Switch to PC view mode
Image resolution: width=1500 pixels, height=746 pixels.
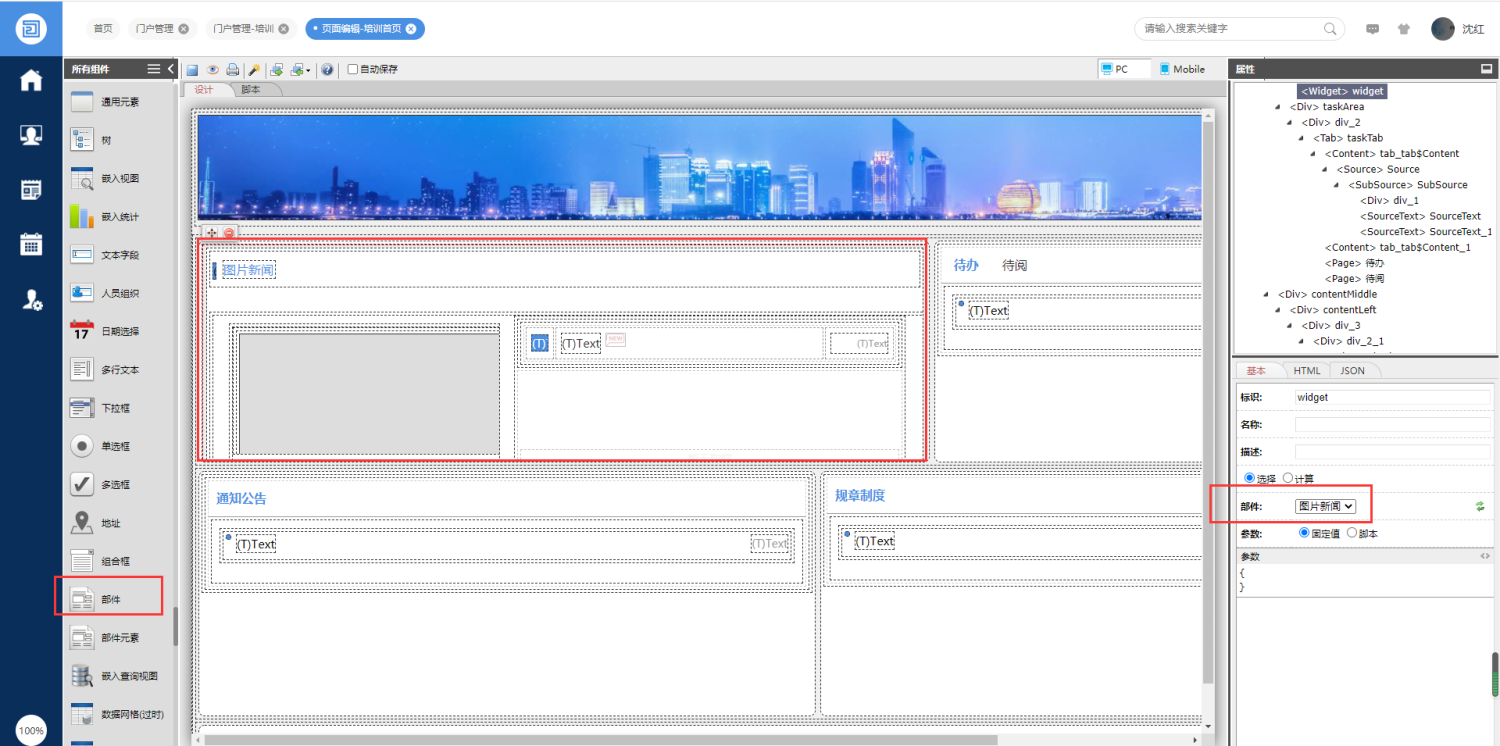click(1122, 69)
